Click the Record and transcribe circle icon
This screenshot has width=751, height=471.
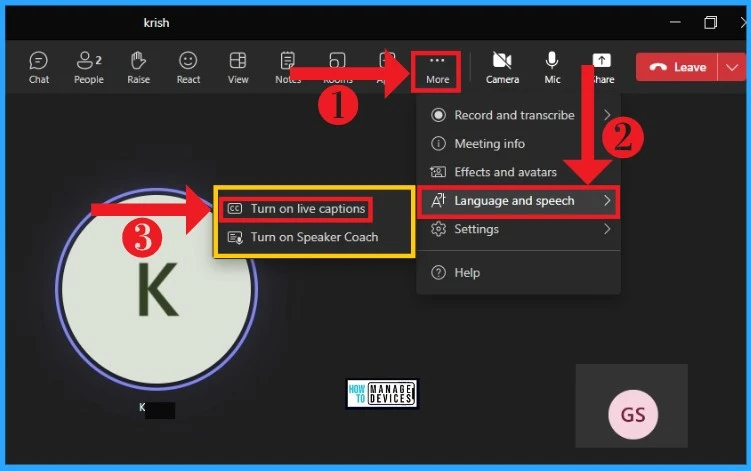click(x=438, y=115)
